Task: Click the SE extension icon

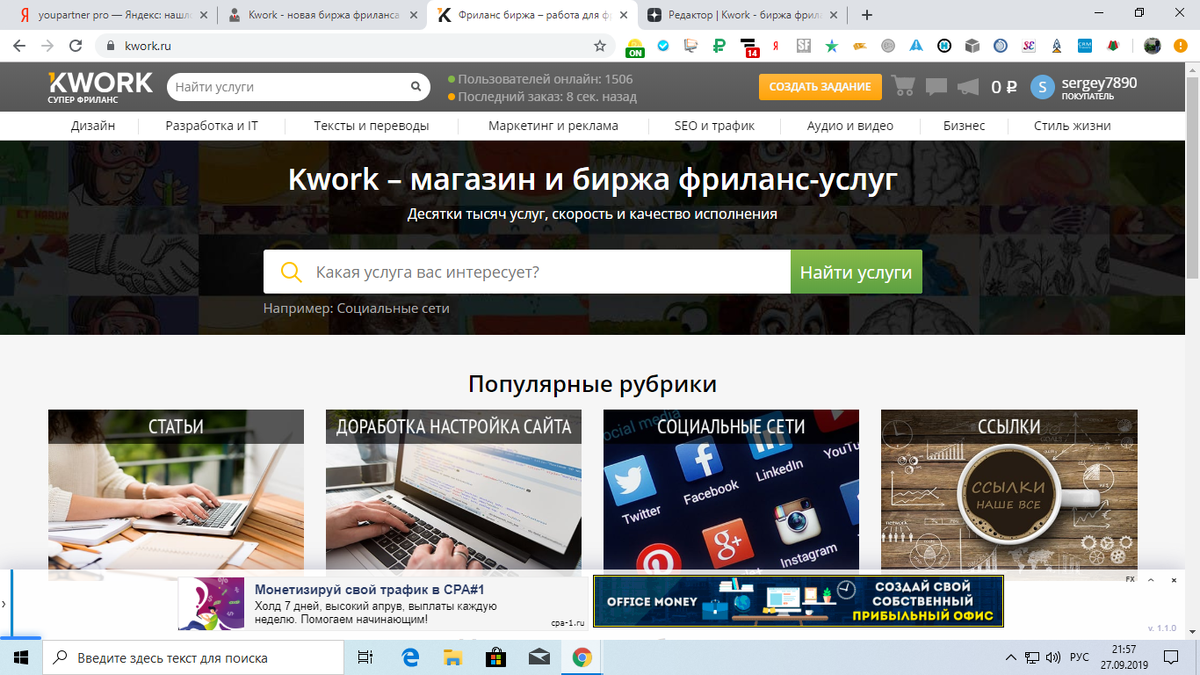Action: (x=1028, y=46)
